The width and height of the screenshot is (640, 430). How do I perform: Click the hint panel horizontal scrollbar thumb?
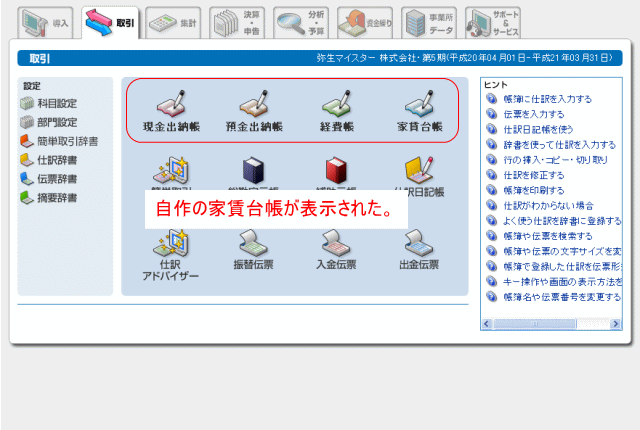click(535, 324)
